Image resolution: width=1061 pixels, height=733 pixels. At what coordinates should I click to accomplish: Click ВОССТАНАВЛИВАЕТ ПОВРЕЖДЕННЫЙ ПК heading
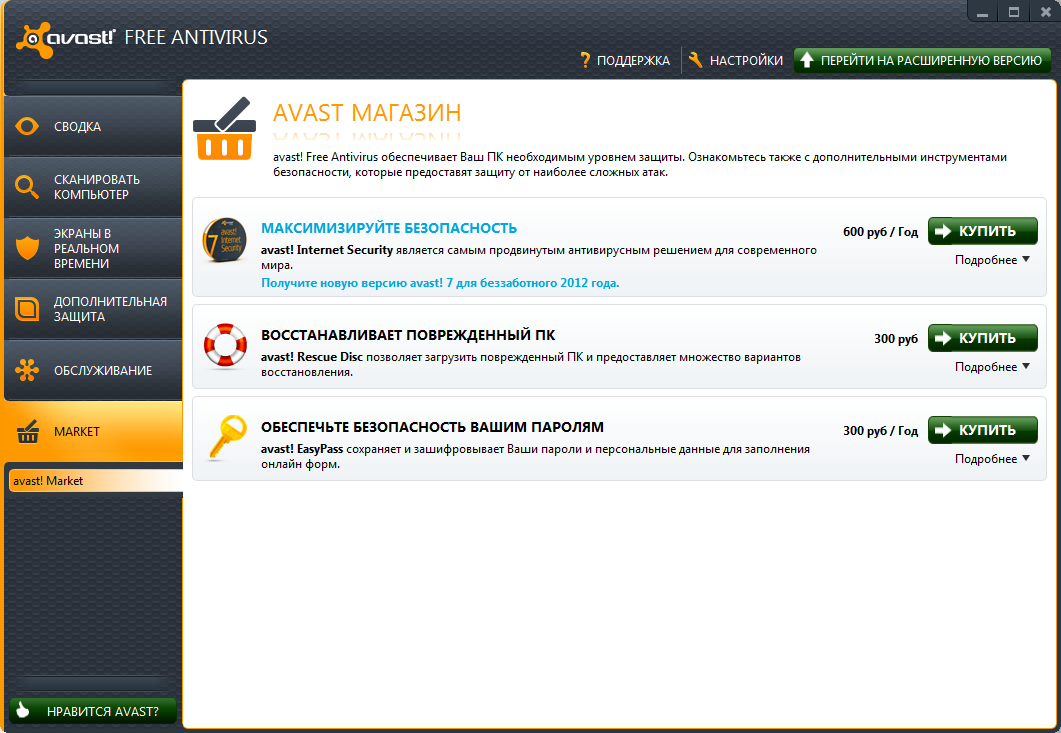tap(408, 335)
